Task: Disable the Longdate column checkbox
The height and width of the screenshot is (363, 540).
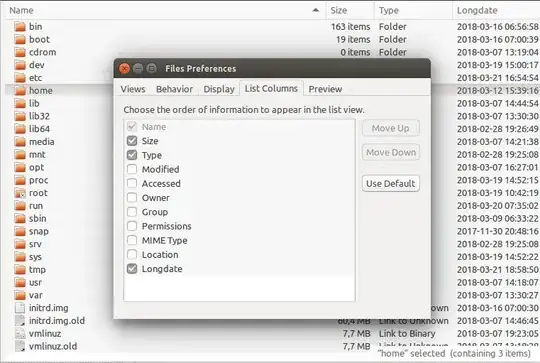Action: pyautogui.click(x=132, y=269)
